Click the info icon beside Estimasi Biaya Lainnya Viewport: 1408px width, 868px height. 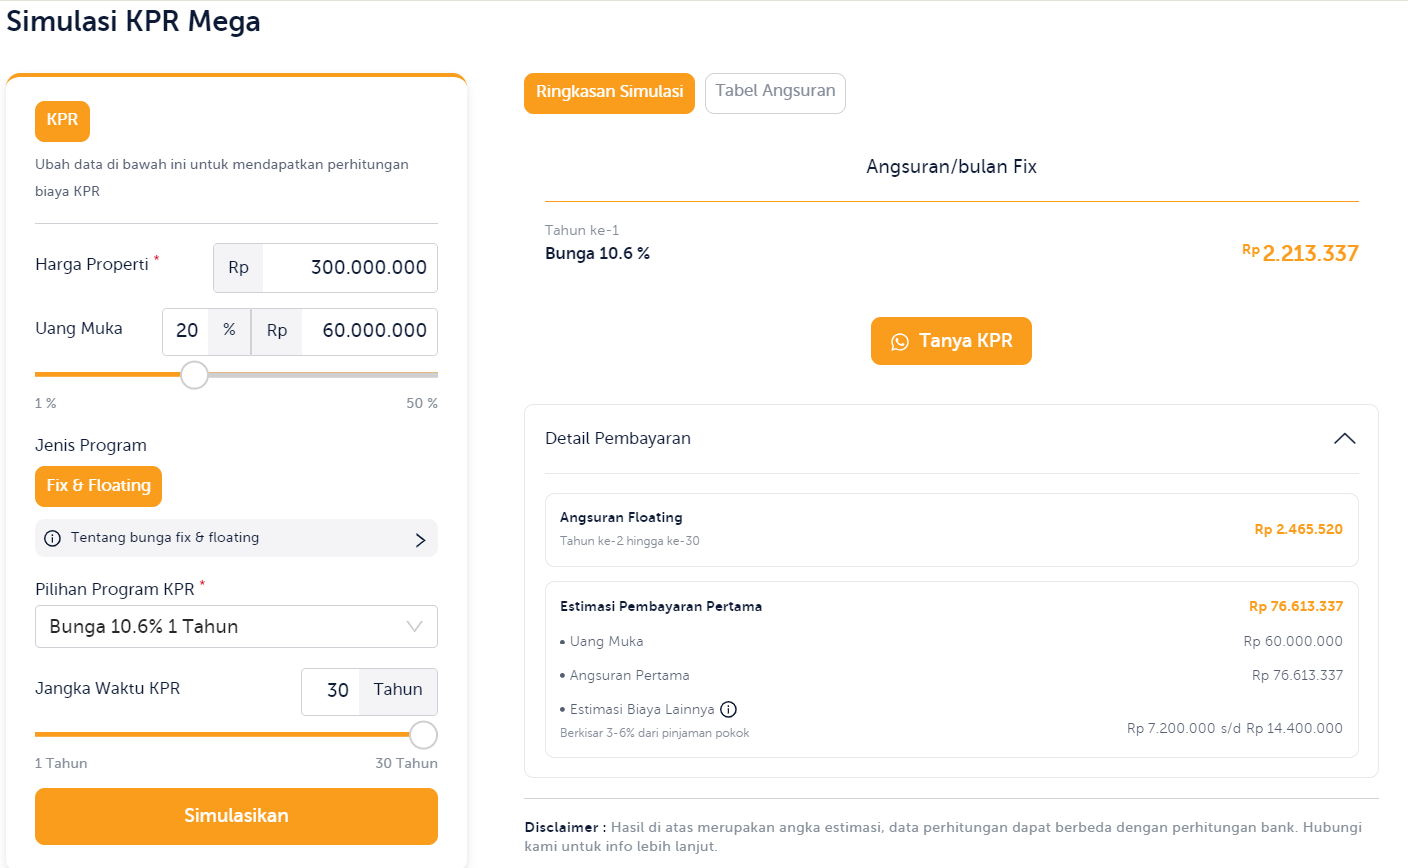coord(729,710)
